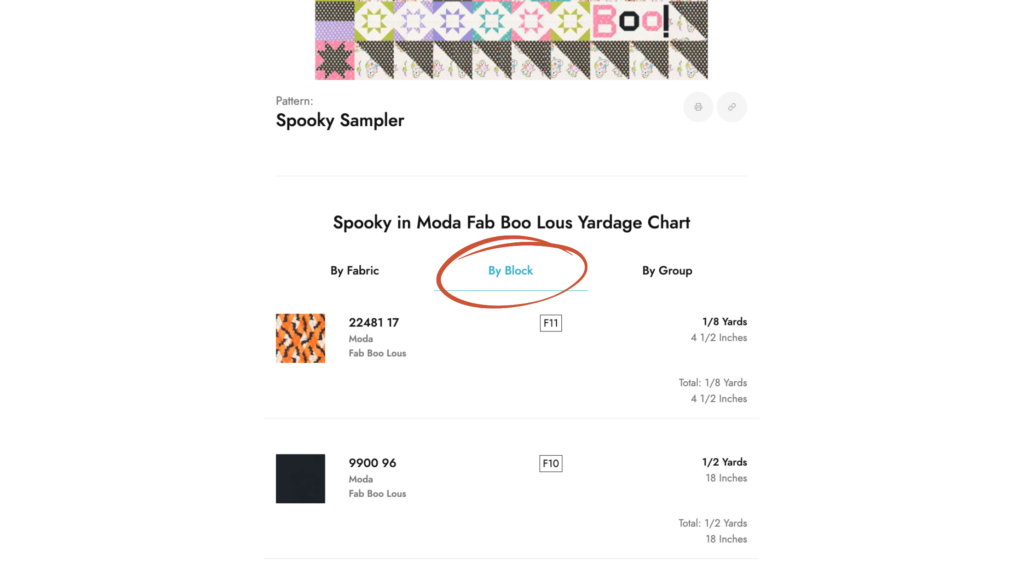Image resolution: width=1024 pixels, height=576 pixels.
Task: Click the 1/2 Yards amount for F10
Action: pyautogui.click(x=724, y=462)
